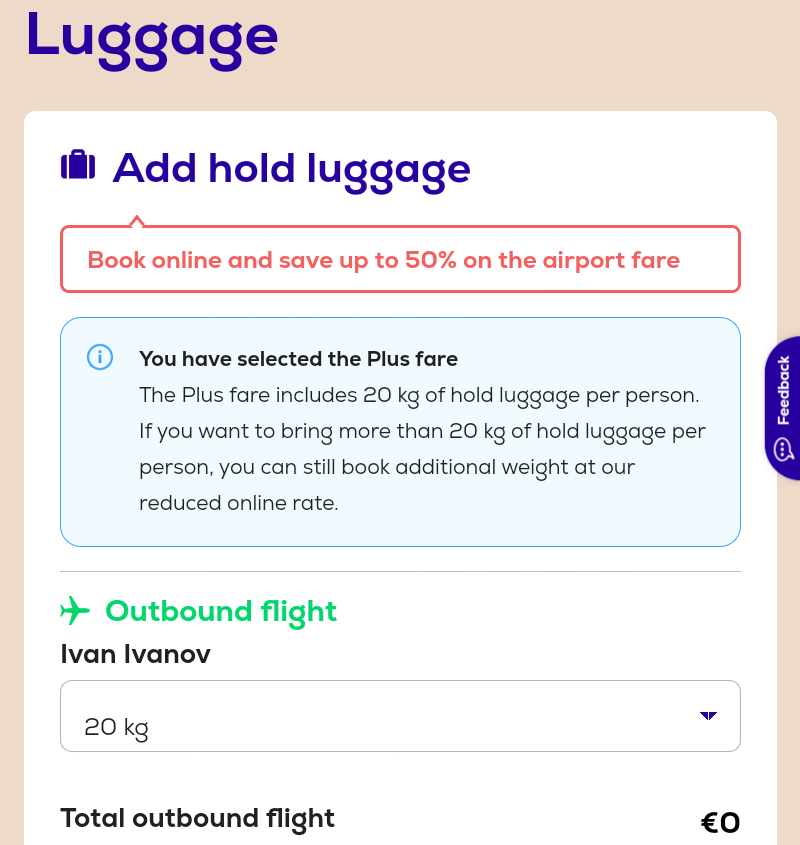The height and width of the screenshot is (845, 800).
Task: Click the suitcase icon beside Add hold luggage
Action: tap(78, 164)
